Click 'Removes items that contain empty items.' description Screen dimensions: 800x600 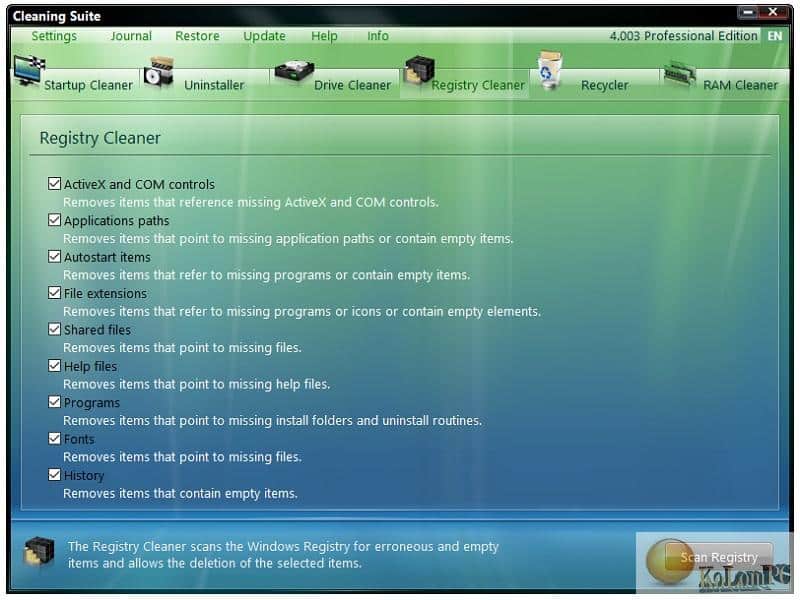point(180,493)
